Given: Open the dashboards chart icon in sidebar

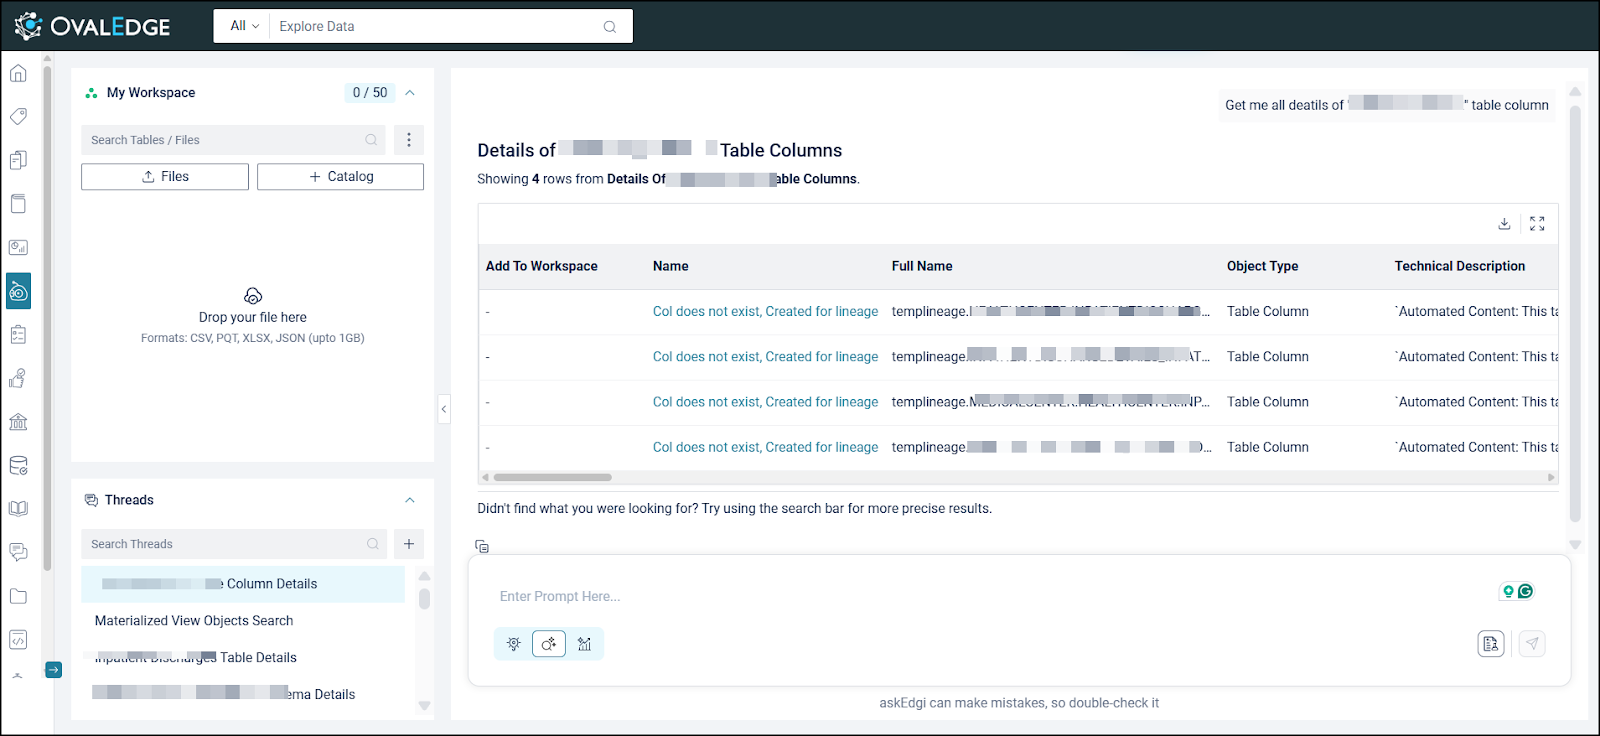Looking at the screenshot, I should [18, 247].
